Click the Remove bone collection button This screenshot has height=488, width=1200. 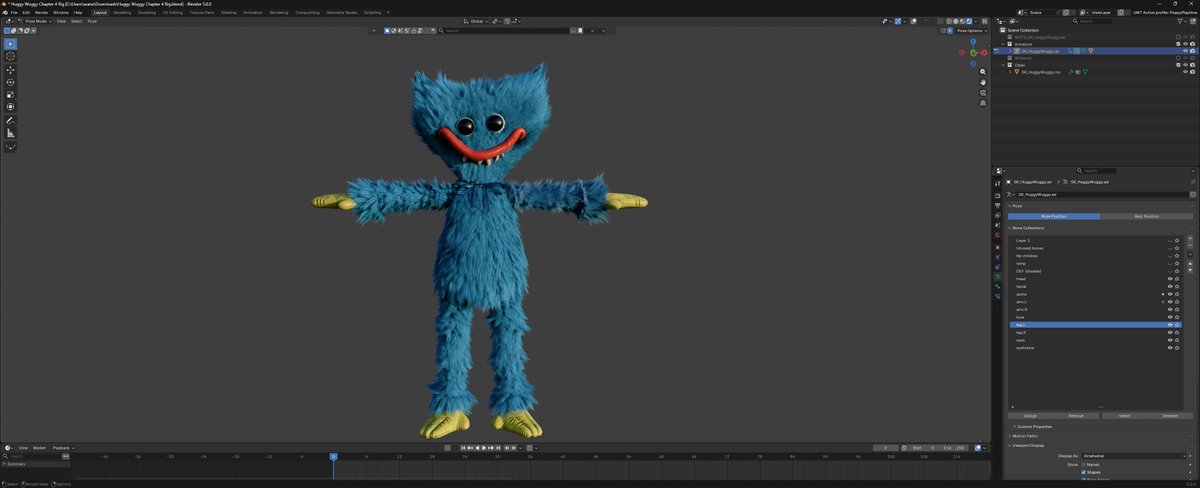(1077, 415)
